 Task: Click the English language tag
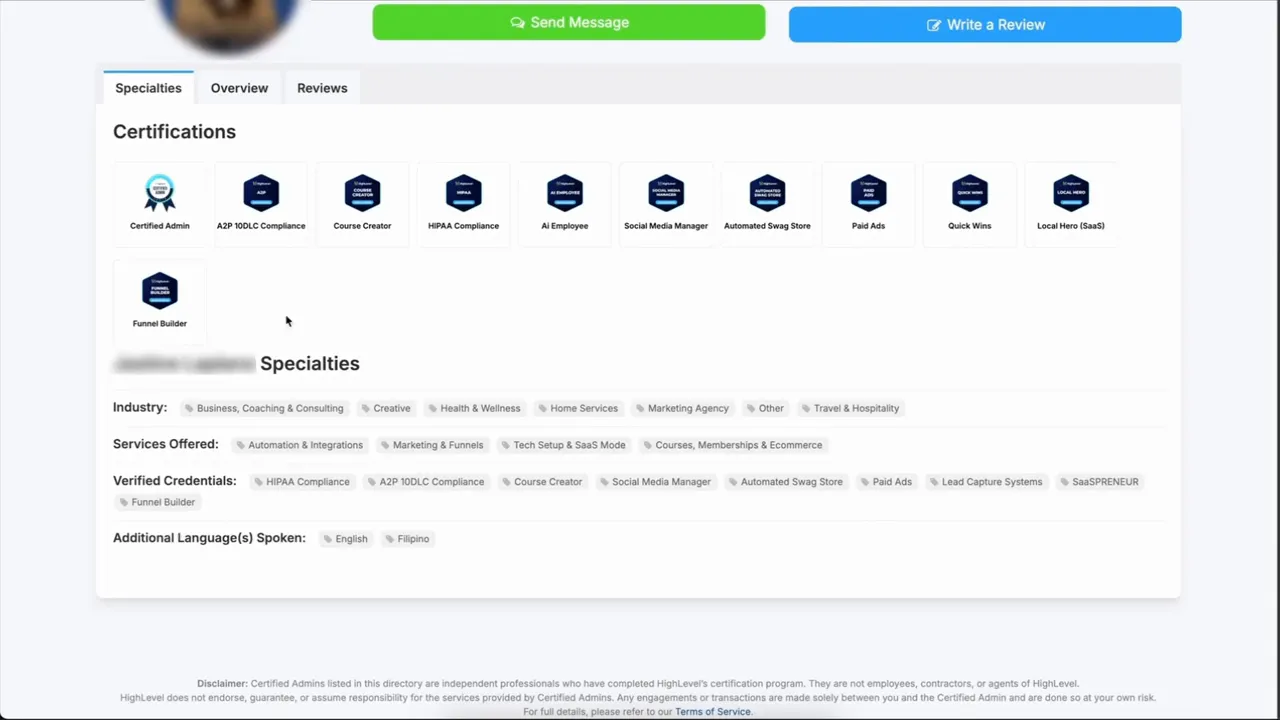346,539
